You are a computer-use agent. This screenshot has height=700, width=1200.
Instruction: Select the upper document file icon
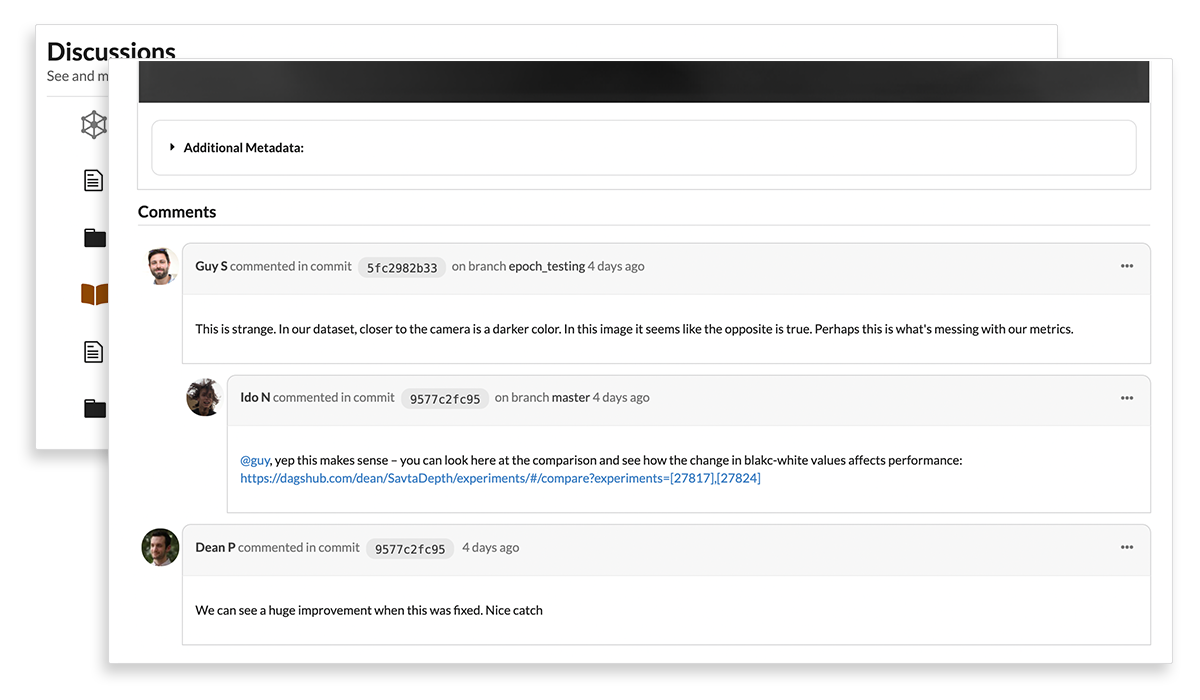pyautogui.click(x=93, y=180)
